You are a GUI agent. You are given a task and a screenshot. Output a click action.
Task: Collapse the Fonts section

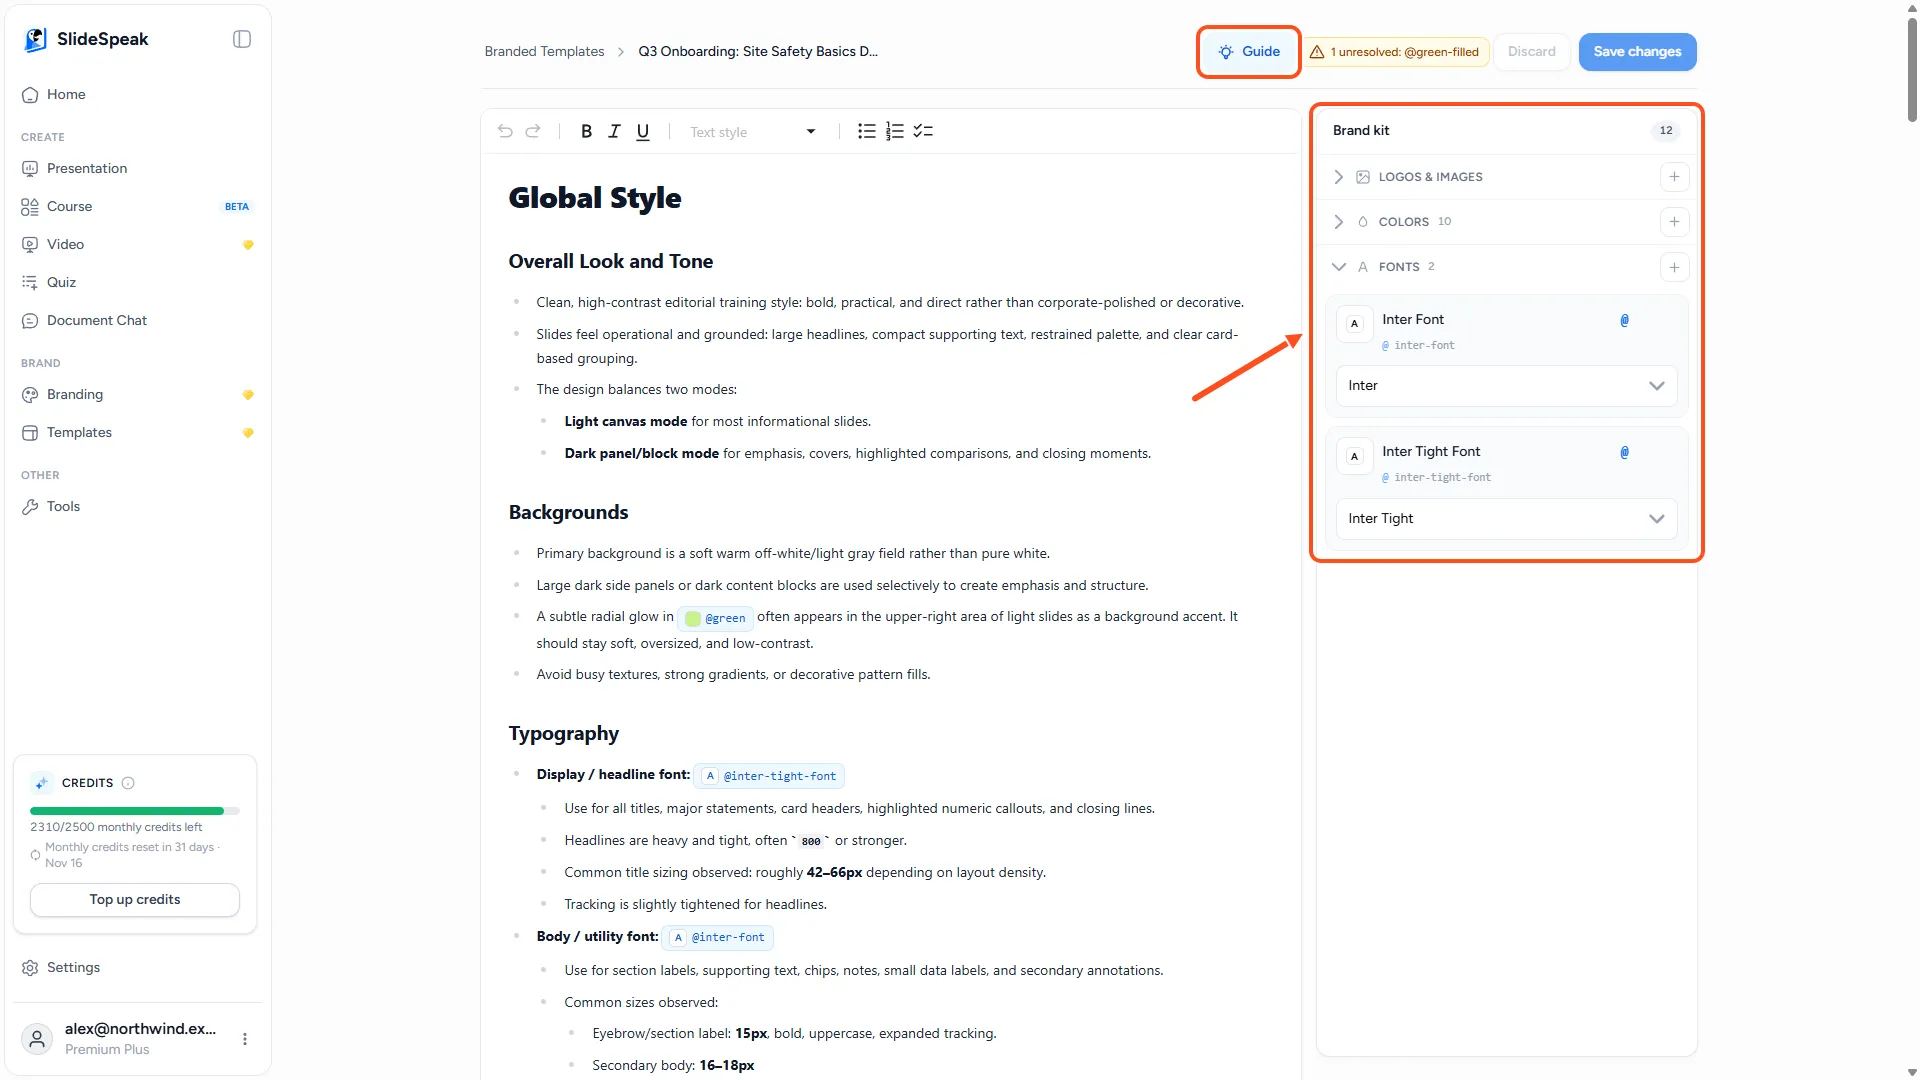click(x=1339, y=267)
